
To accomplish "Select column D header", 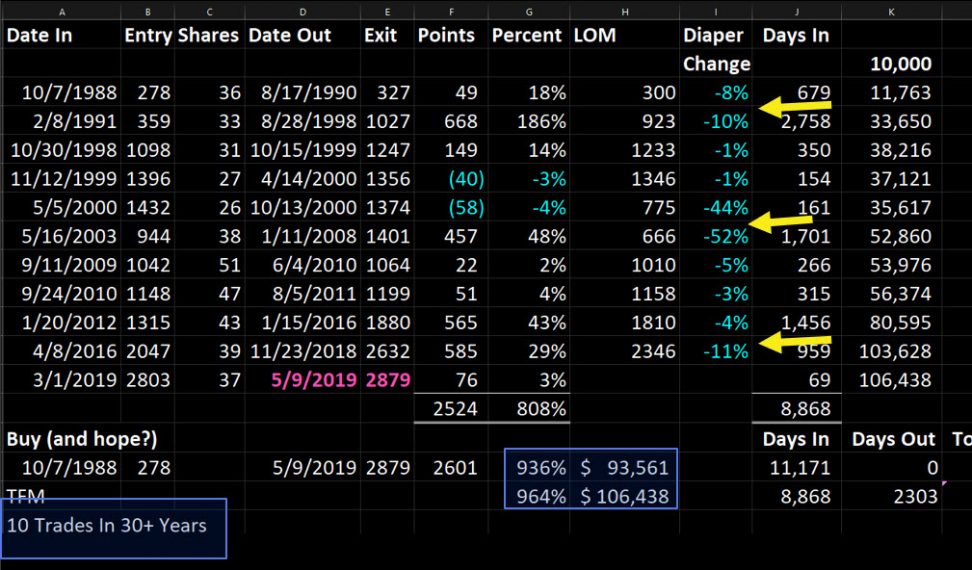I will (x=303, y=11).
